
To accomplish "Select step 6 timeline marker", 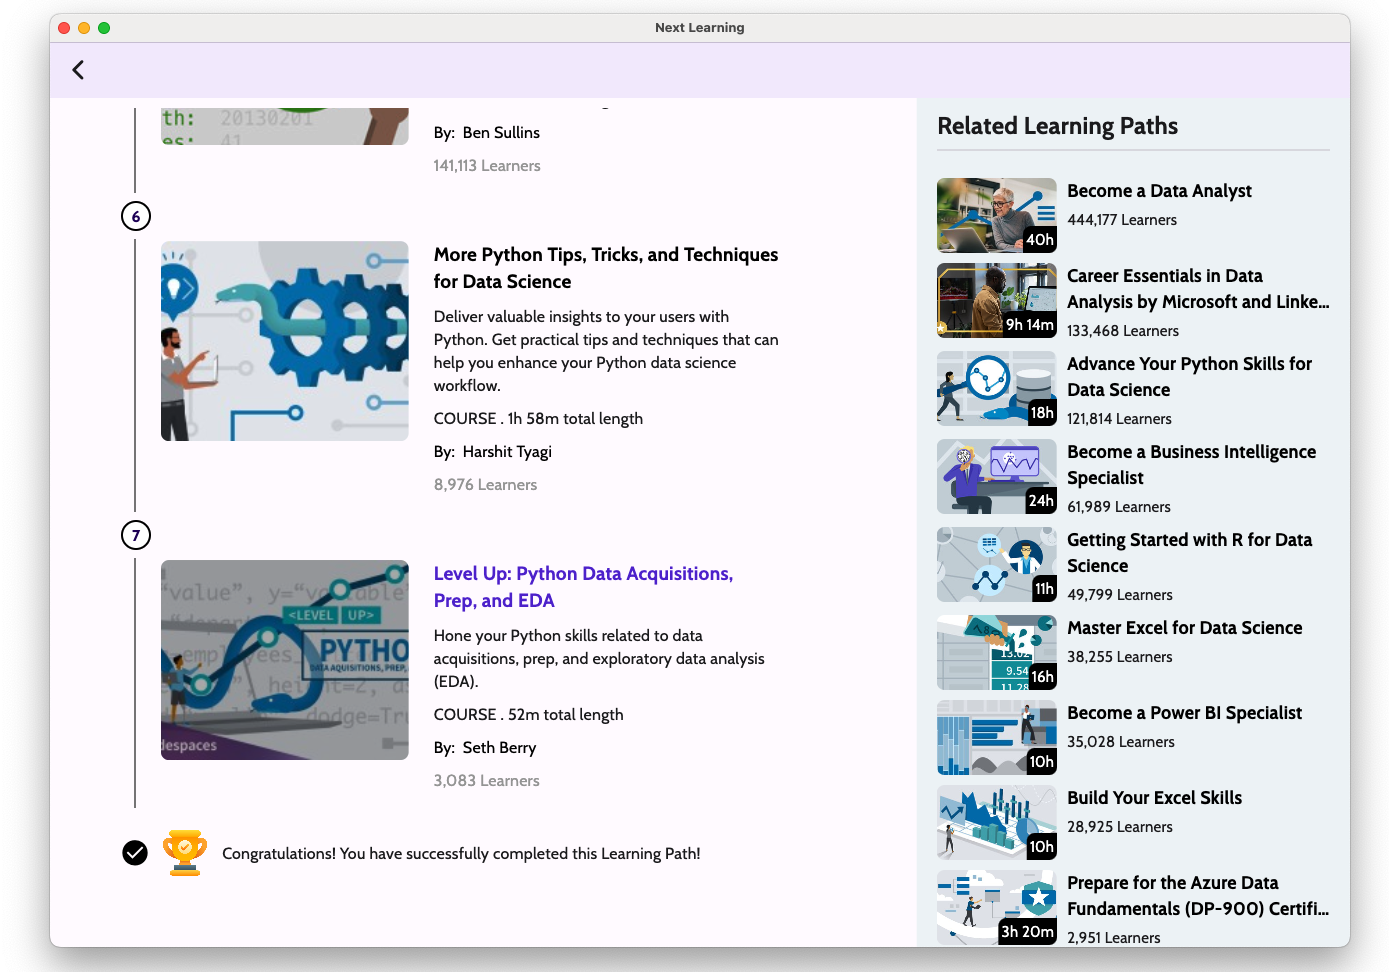I will coord(136,216).
